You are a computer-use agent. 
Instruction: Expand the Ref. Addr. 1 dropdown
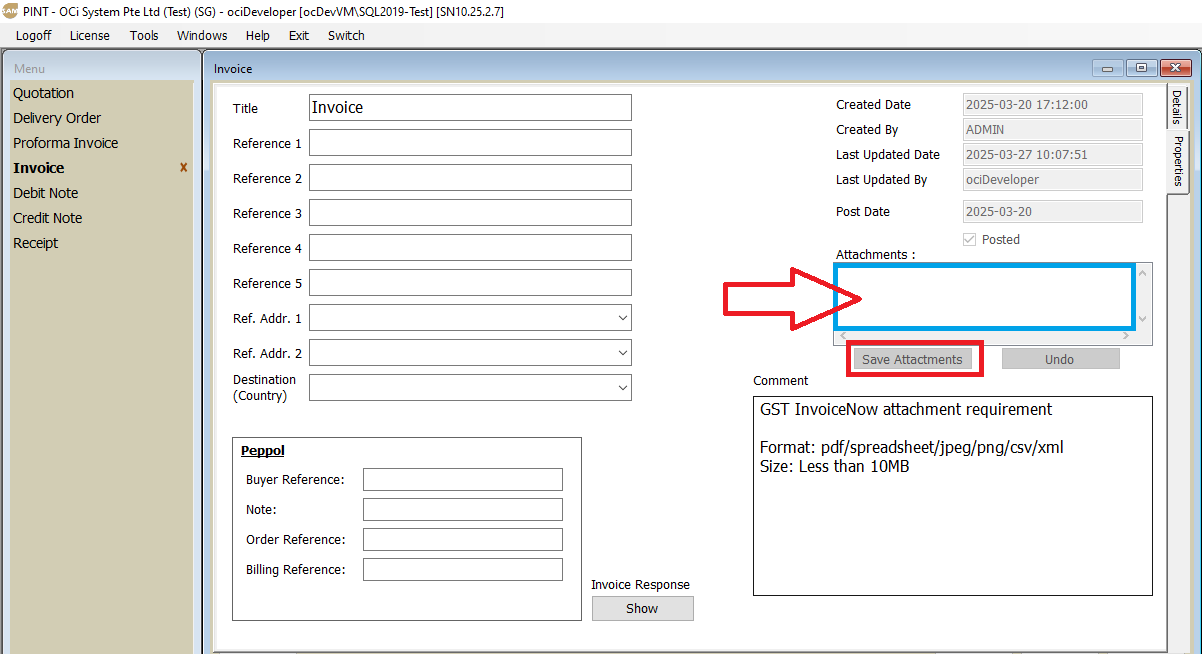tap(623, 318)
